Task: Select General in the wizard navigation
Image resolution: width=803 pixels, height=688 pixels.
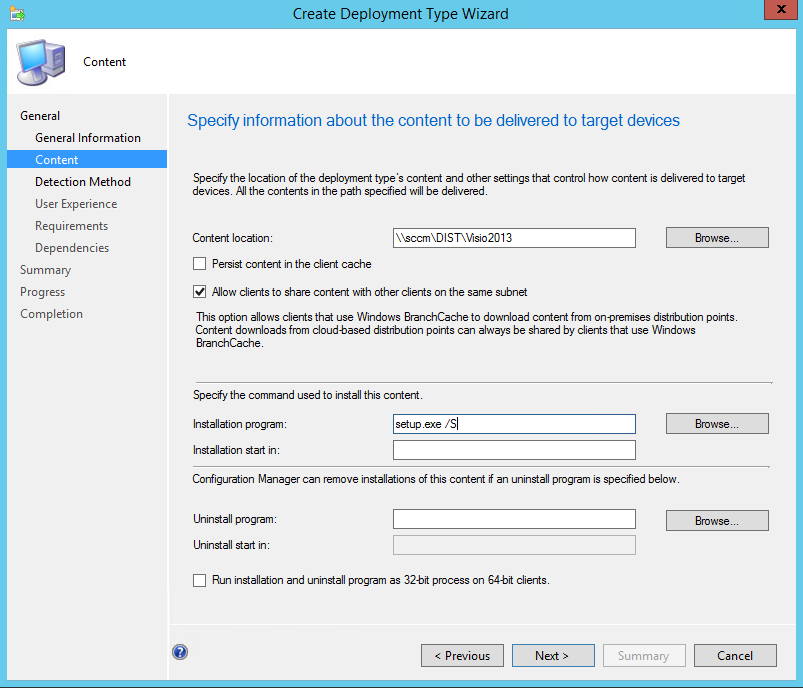Action: [x=40, y=116]
